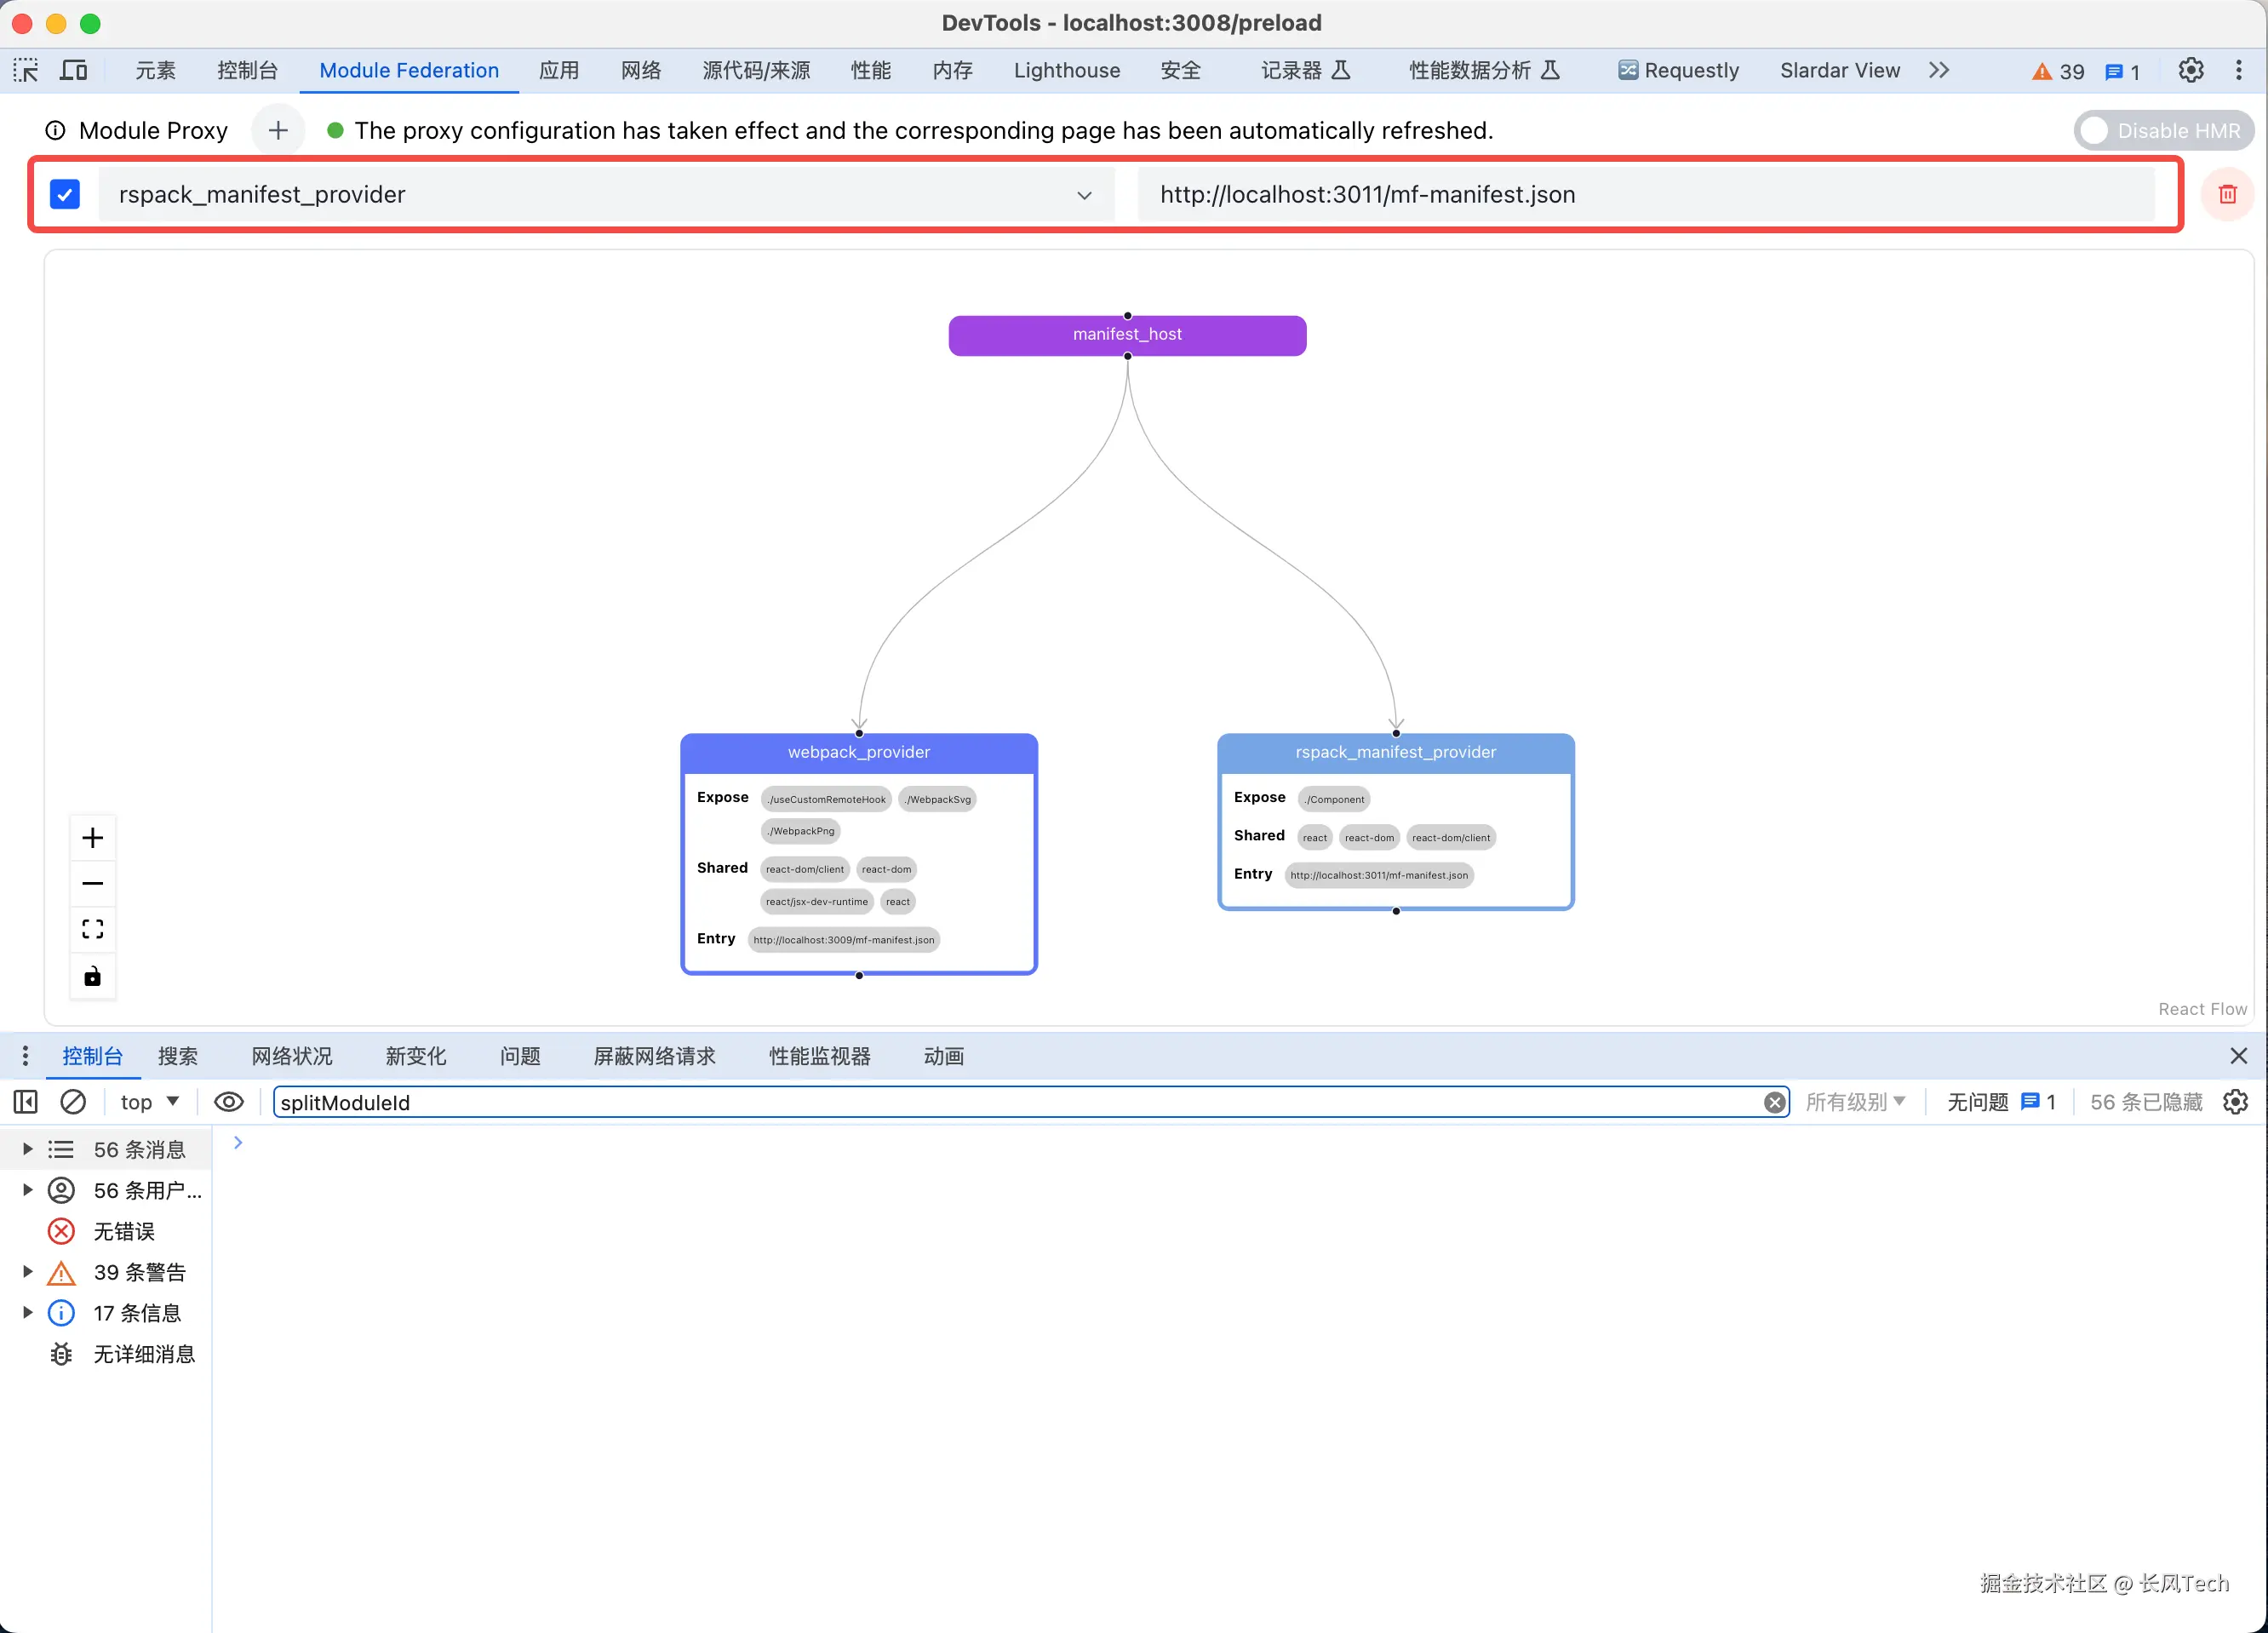Screen dimensions: 2268x1633
Task: Switch to the Lighthouse tab
Action: [x=1066, y=70]
